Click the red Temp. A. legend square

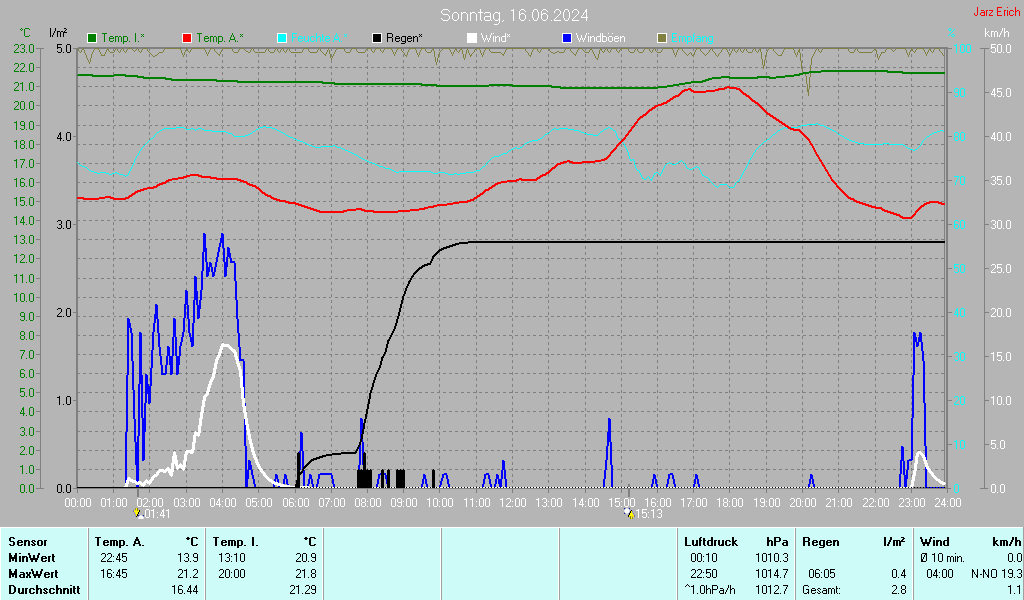(x=187, y=38)
